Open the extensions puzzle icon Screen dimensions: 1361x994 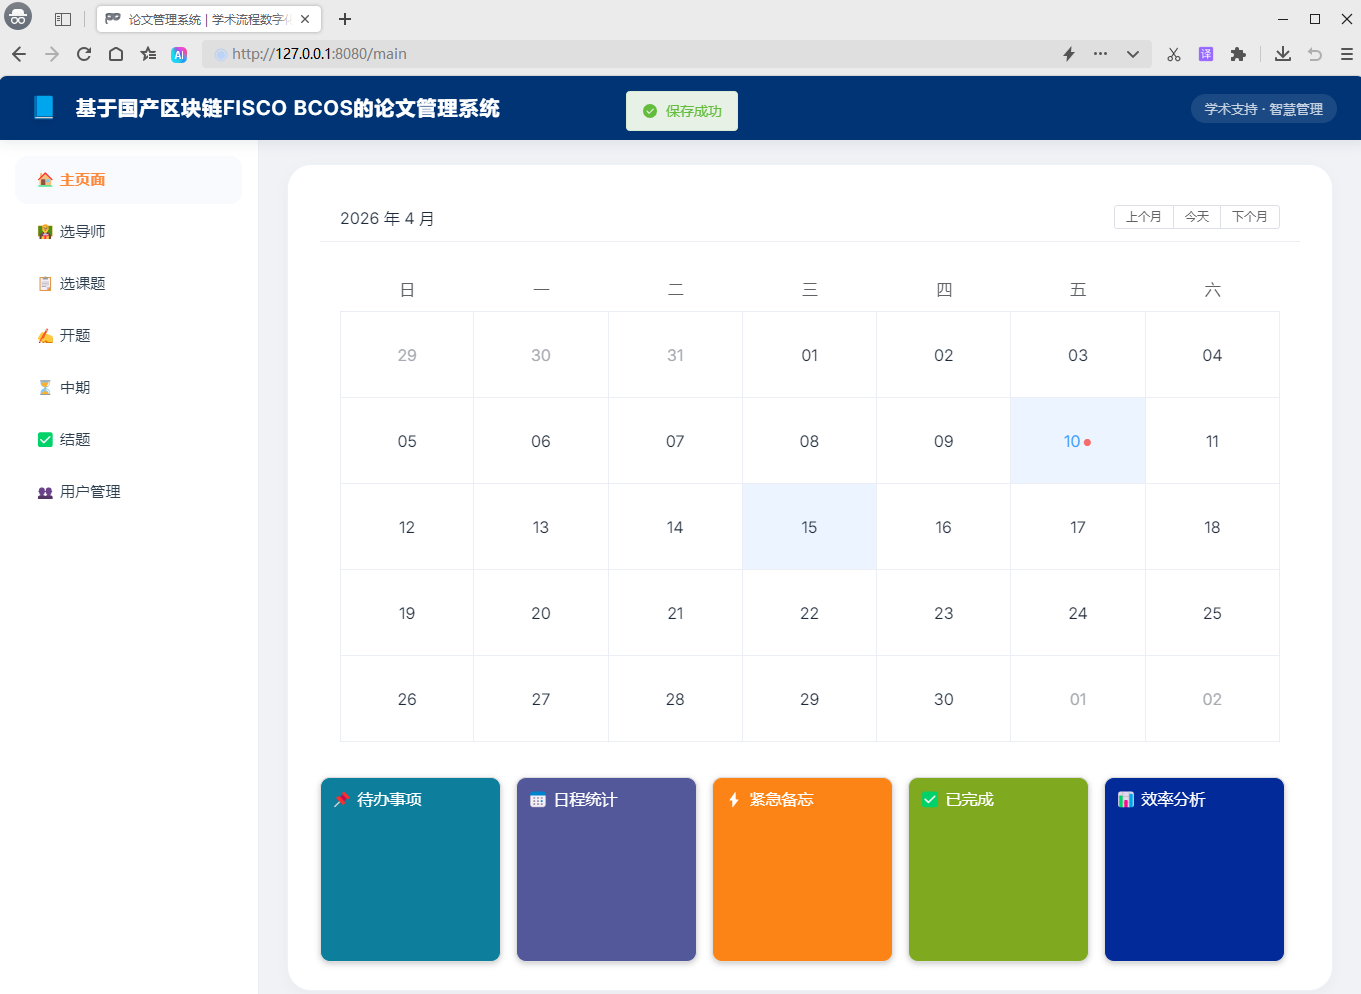1238,54
